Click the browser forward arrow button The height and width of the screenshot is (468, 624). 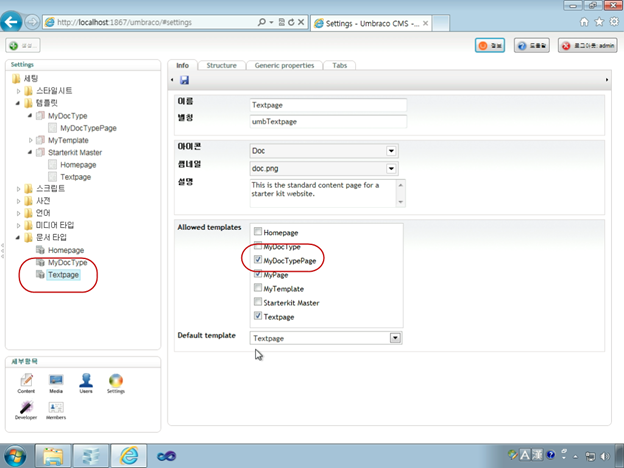tap(32, 22)
